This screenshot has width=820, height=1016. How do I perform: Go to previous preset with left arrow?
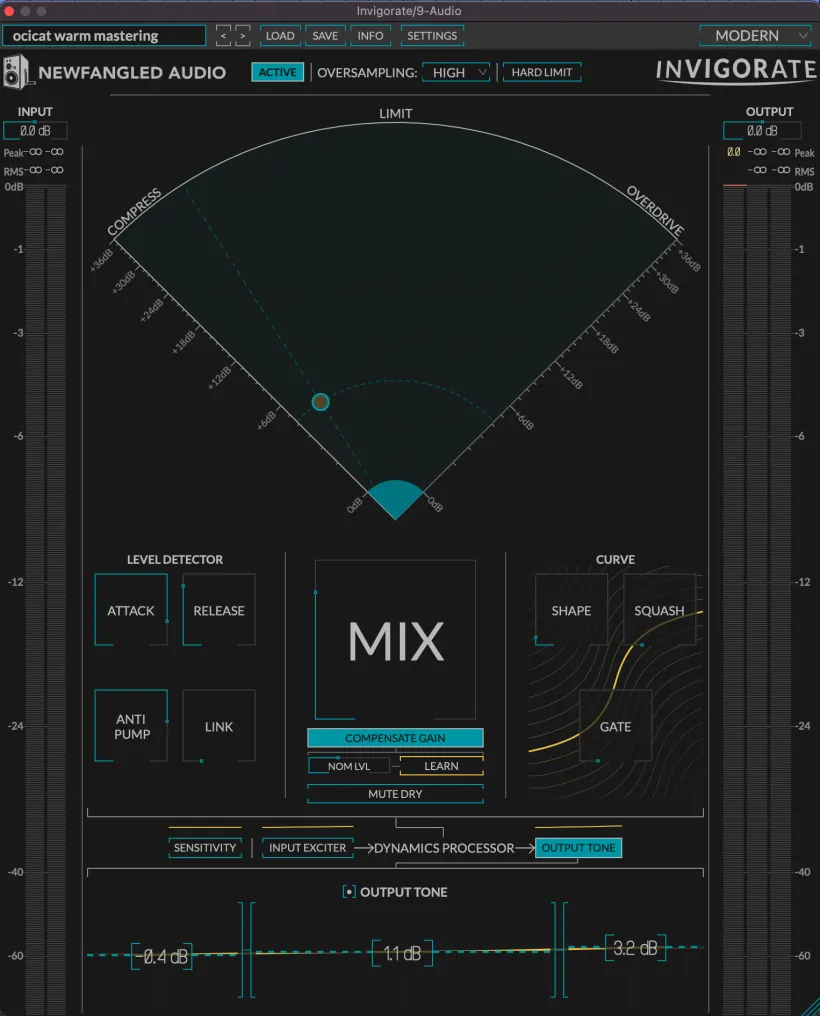pyautogui.click(x=223, y=36)
